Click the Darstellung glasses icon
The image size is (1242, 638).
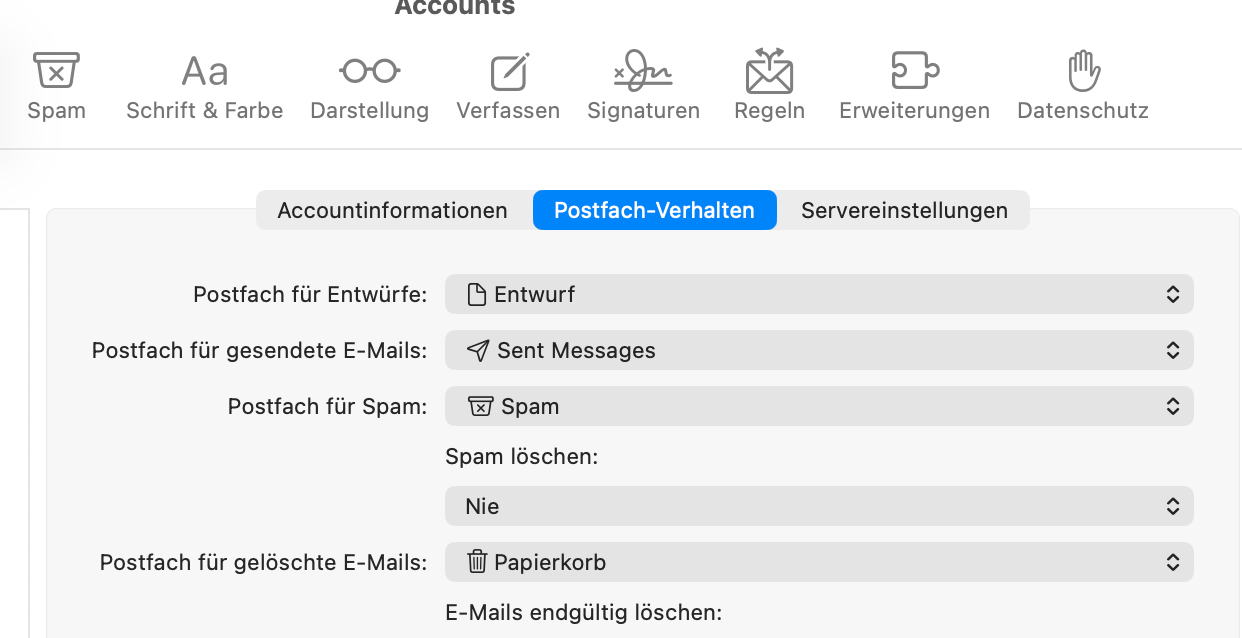369,72
